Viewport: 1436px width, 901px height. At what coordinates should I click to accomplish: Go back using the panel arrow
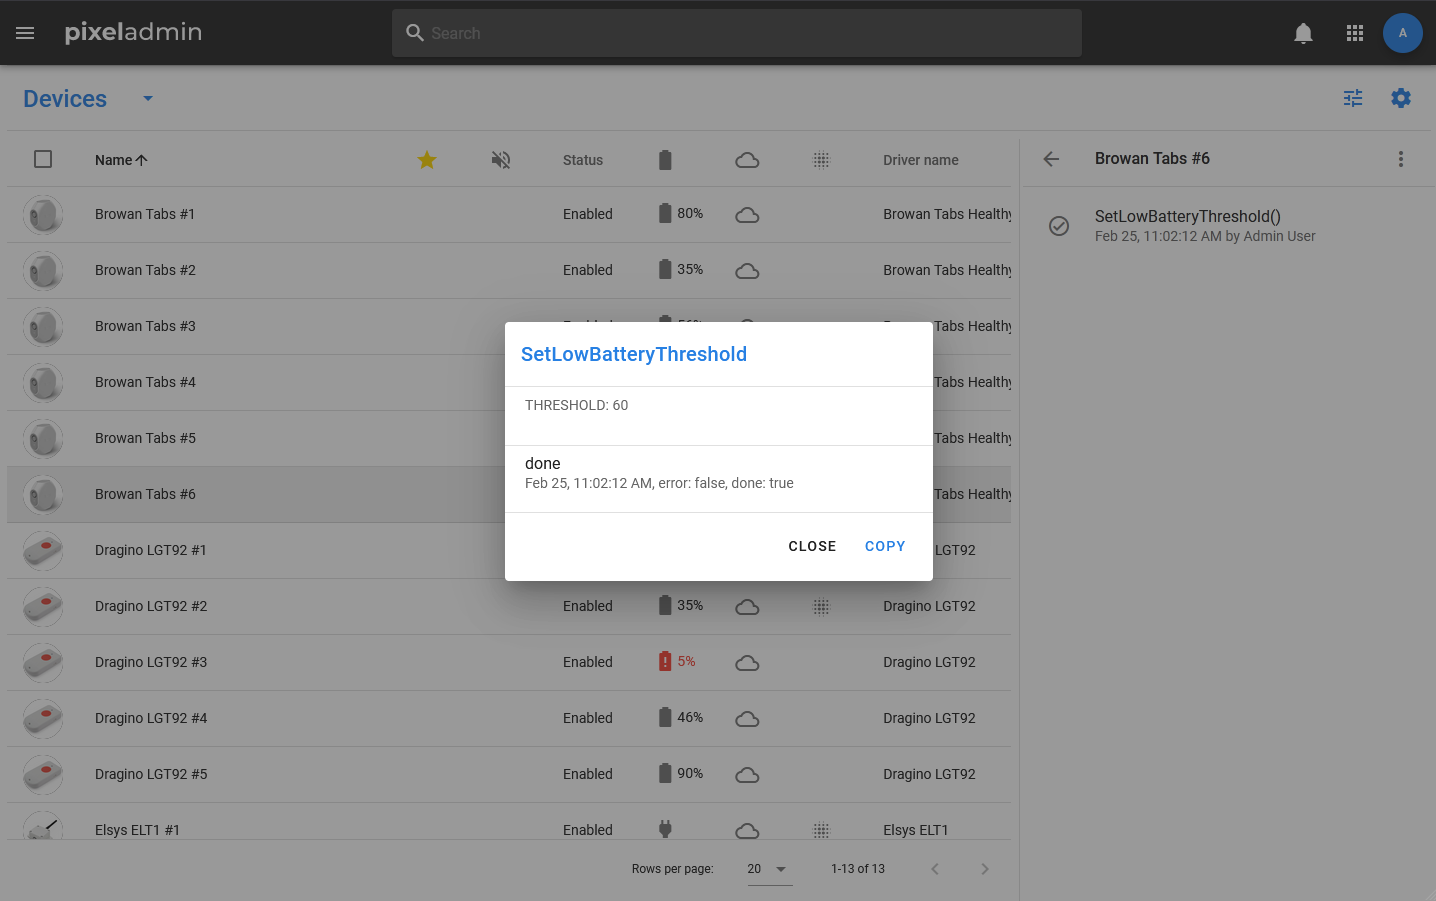click(1051, 159)
